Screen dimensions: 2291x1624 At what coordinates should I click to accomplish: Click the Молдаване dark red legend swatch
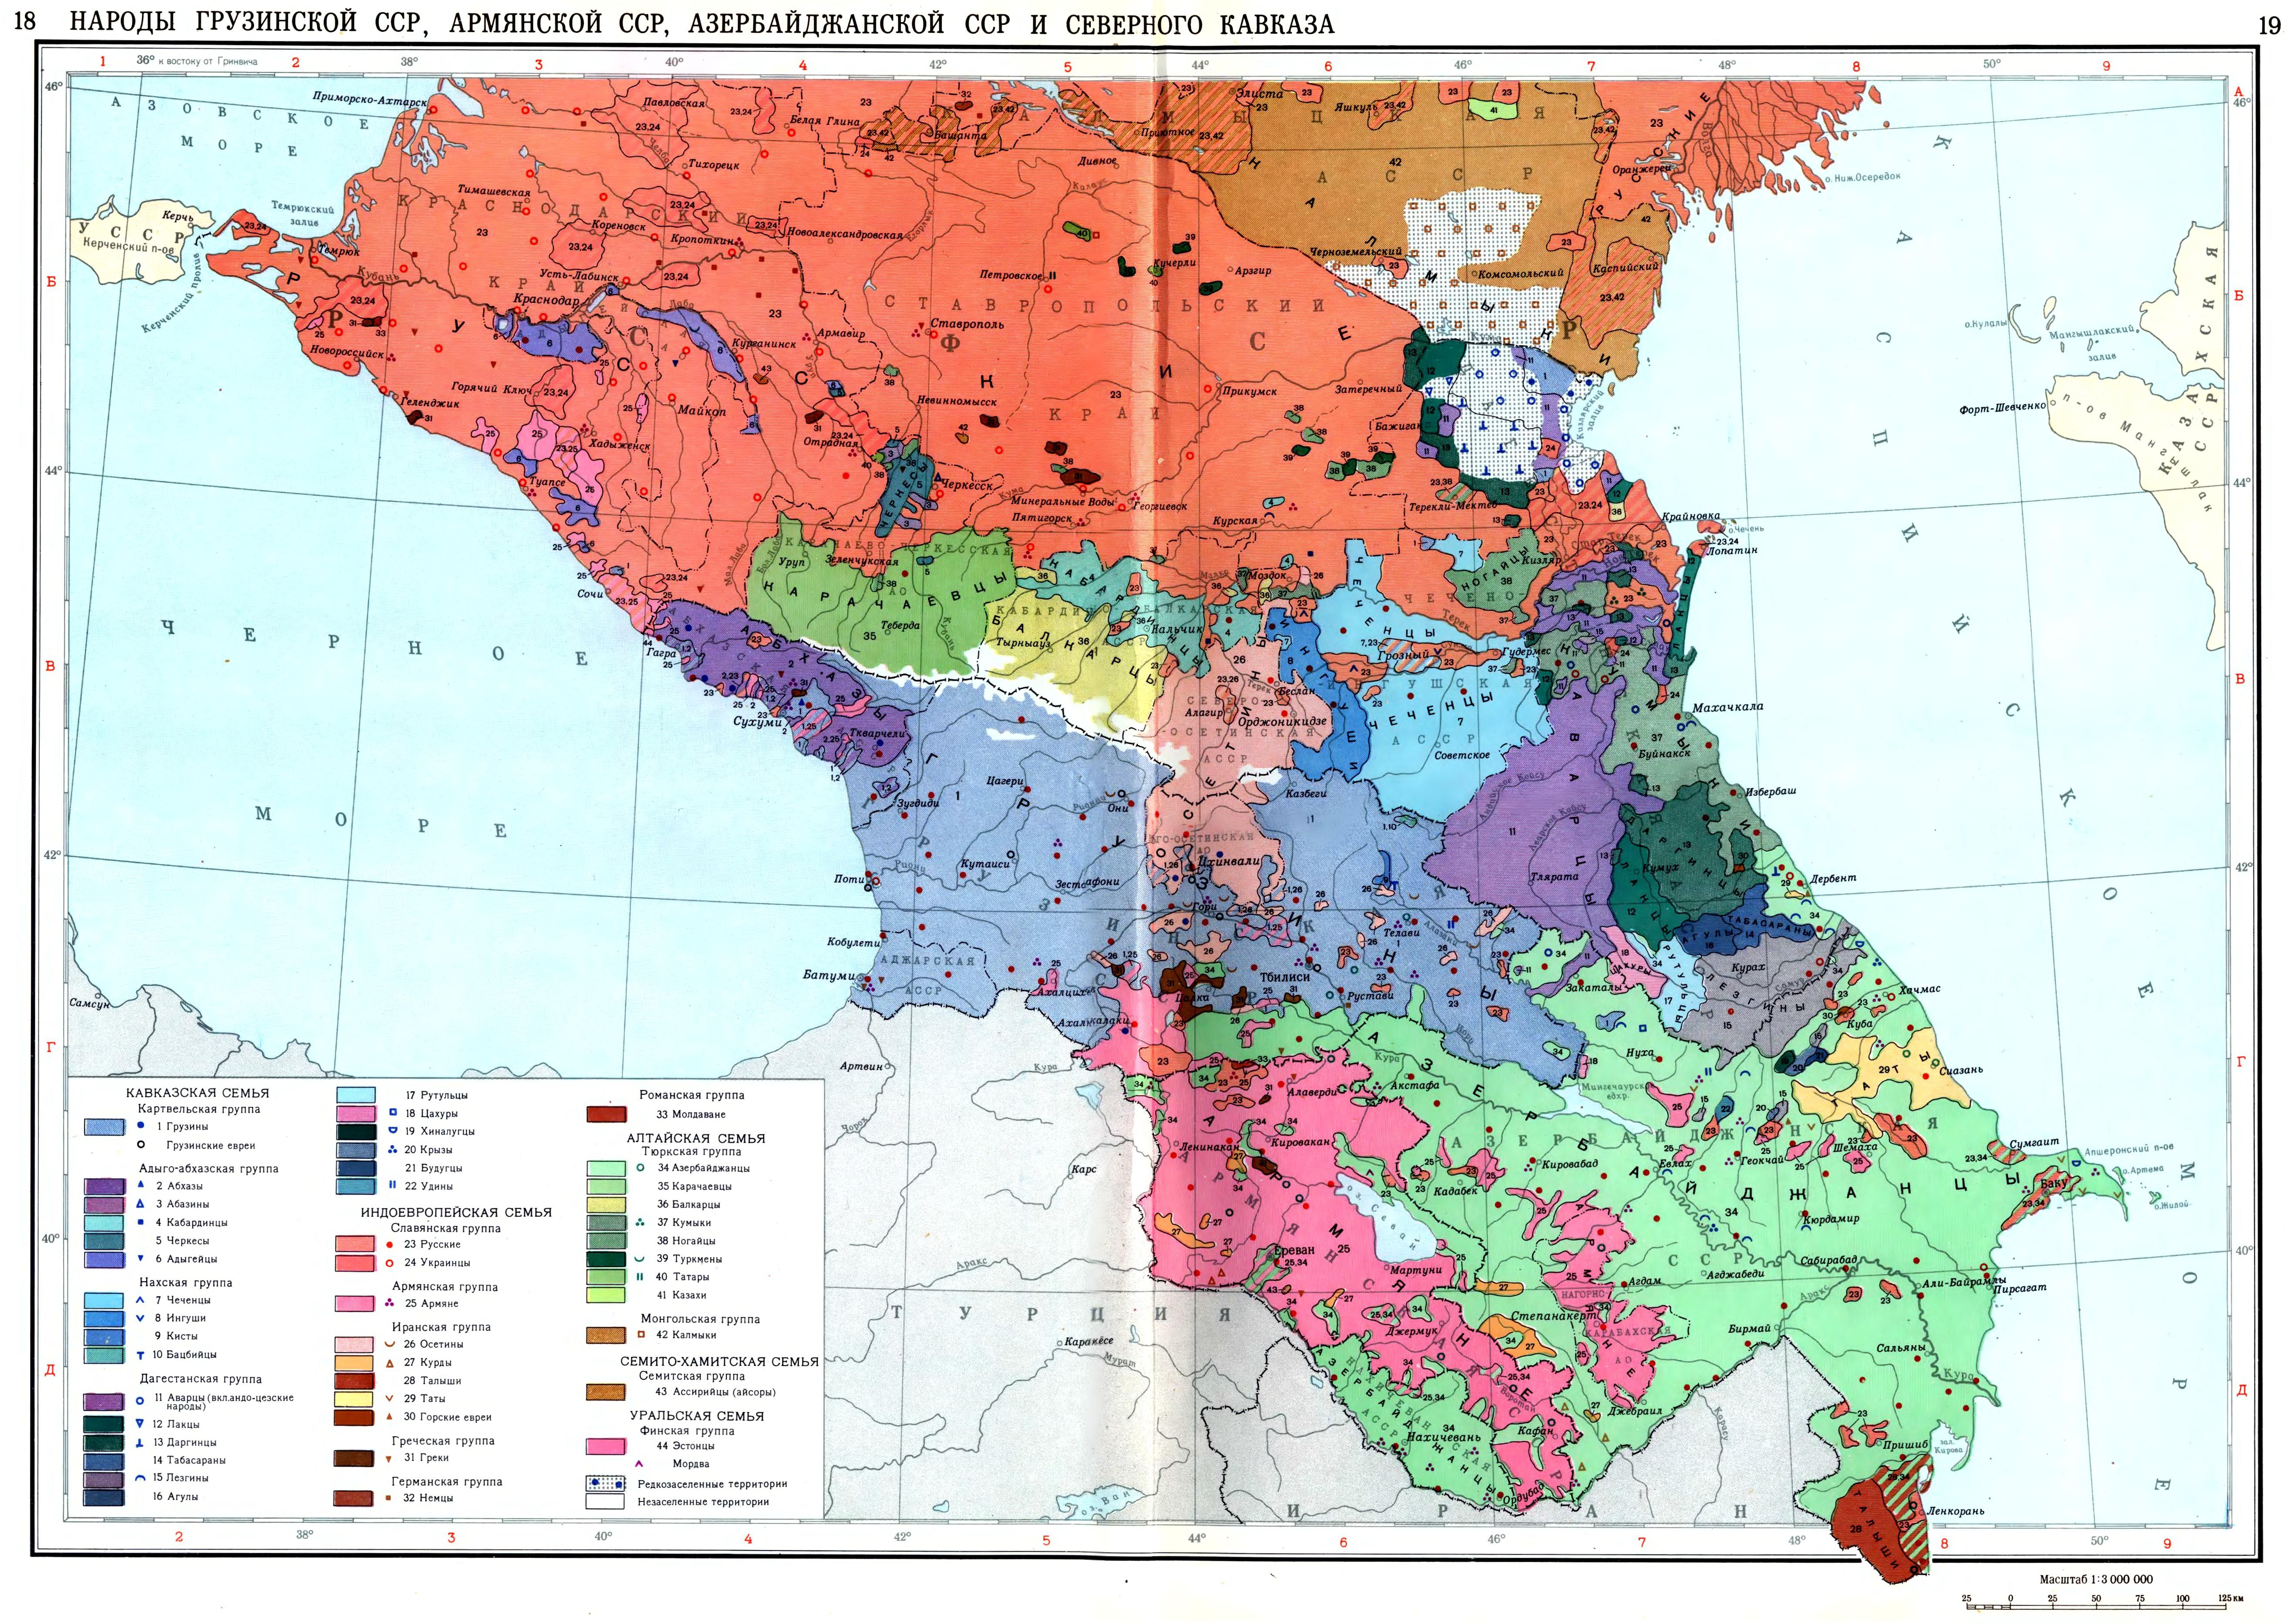point(606,1114)
